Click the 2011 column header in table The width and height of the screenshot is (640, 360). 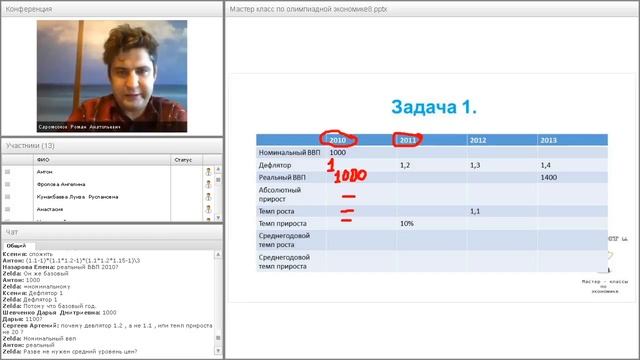pyautogui.click(x=407, y=140)
